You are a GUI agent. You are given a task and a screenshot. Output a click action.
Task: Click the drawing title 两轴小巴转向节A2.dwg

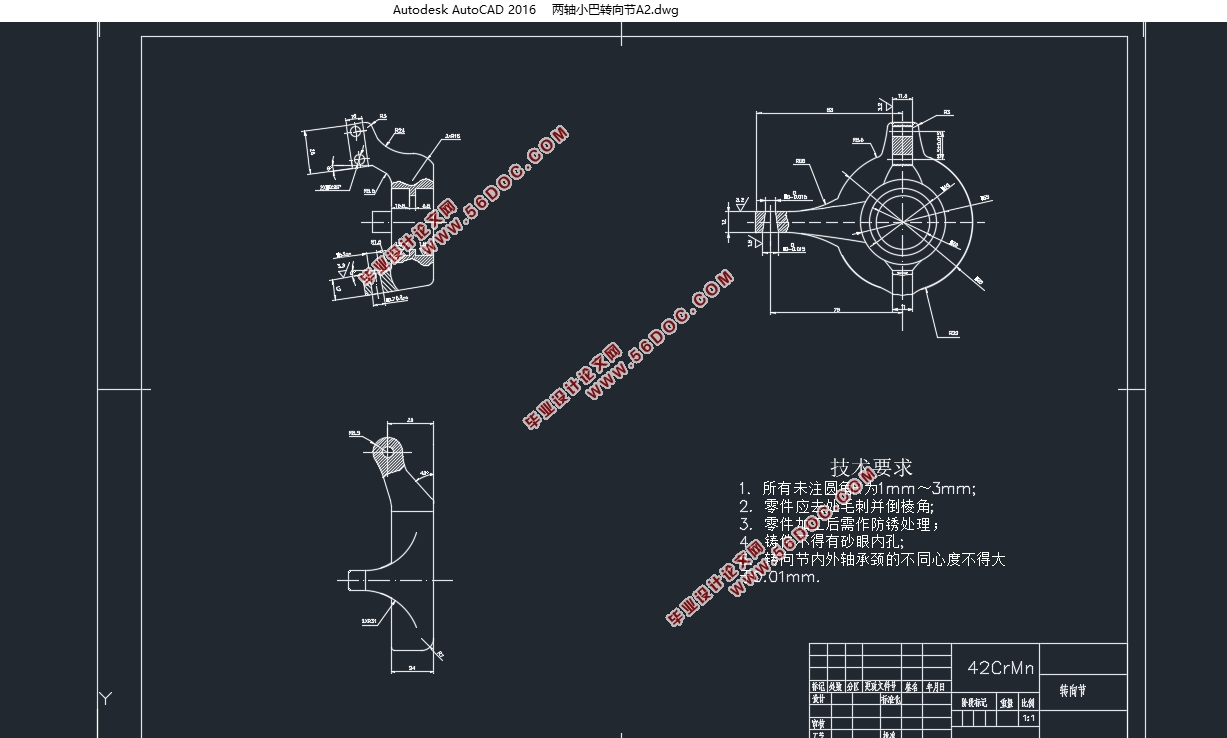point(615,10)
